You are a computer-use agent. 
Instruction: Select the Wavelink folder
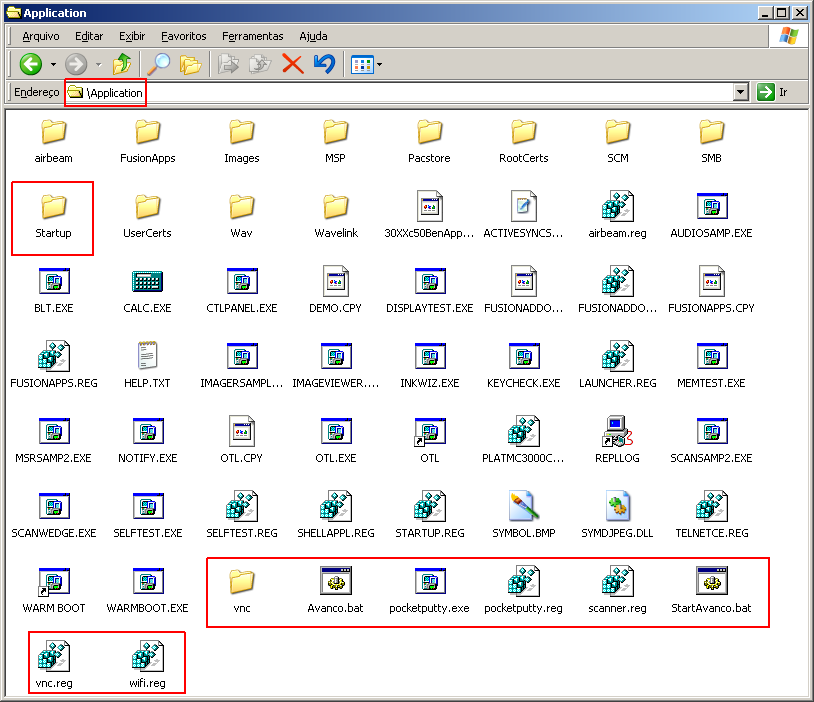pos(336,217)
